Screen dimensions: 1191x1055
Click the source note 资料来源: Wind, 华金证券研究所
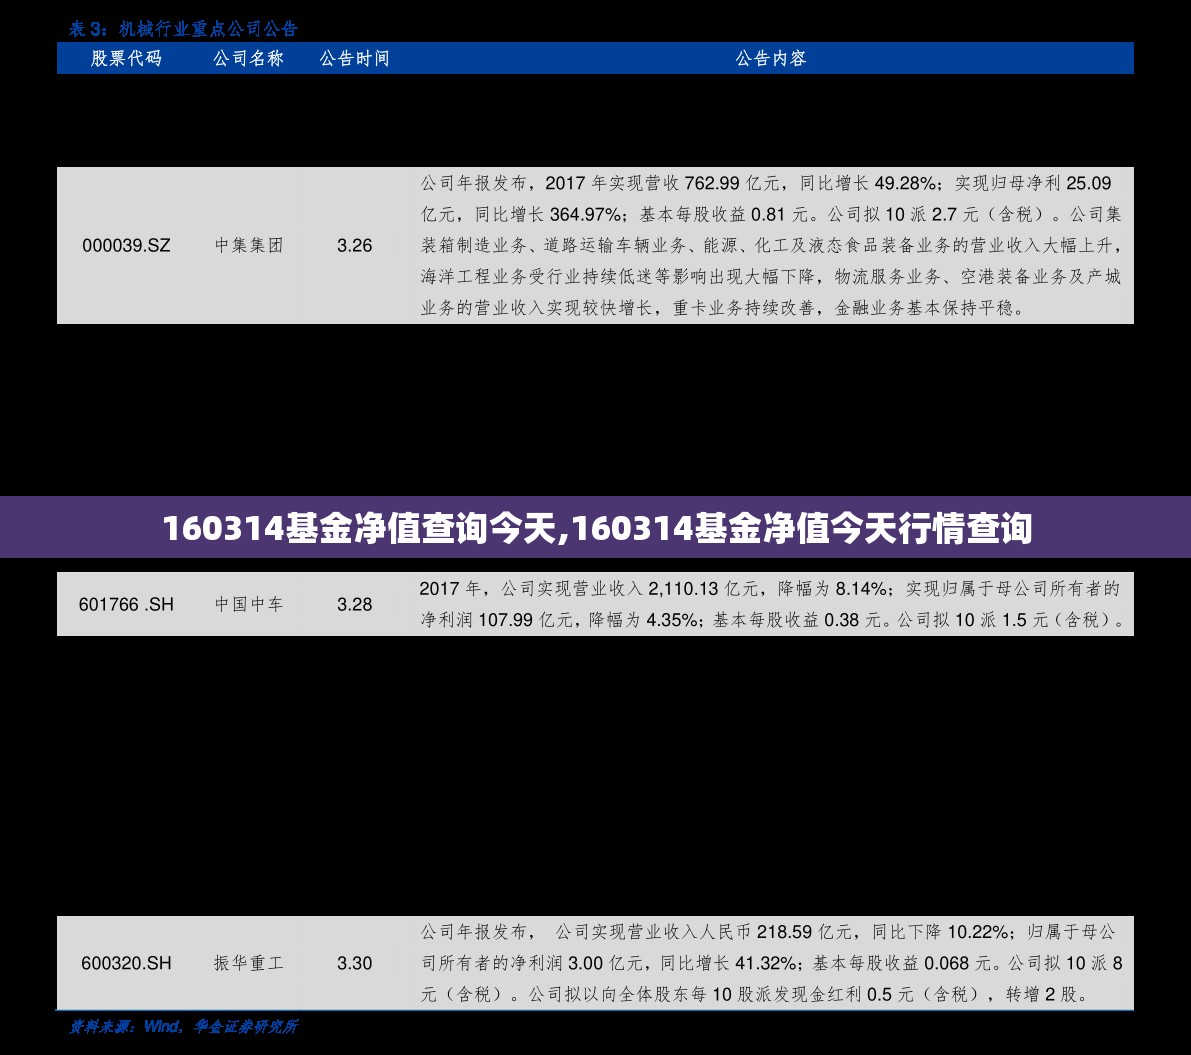(183, 1027)
